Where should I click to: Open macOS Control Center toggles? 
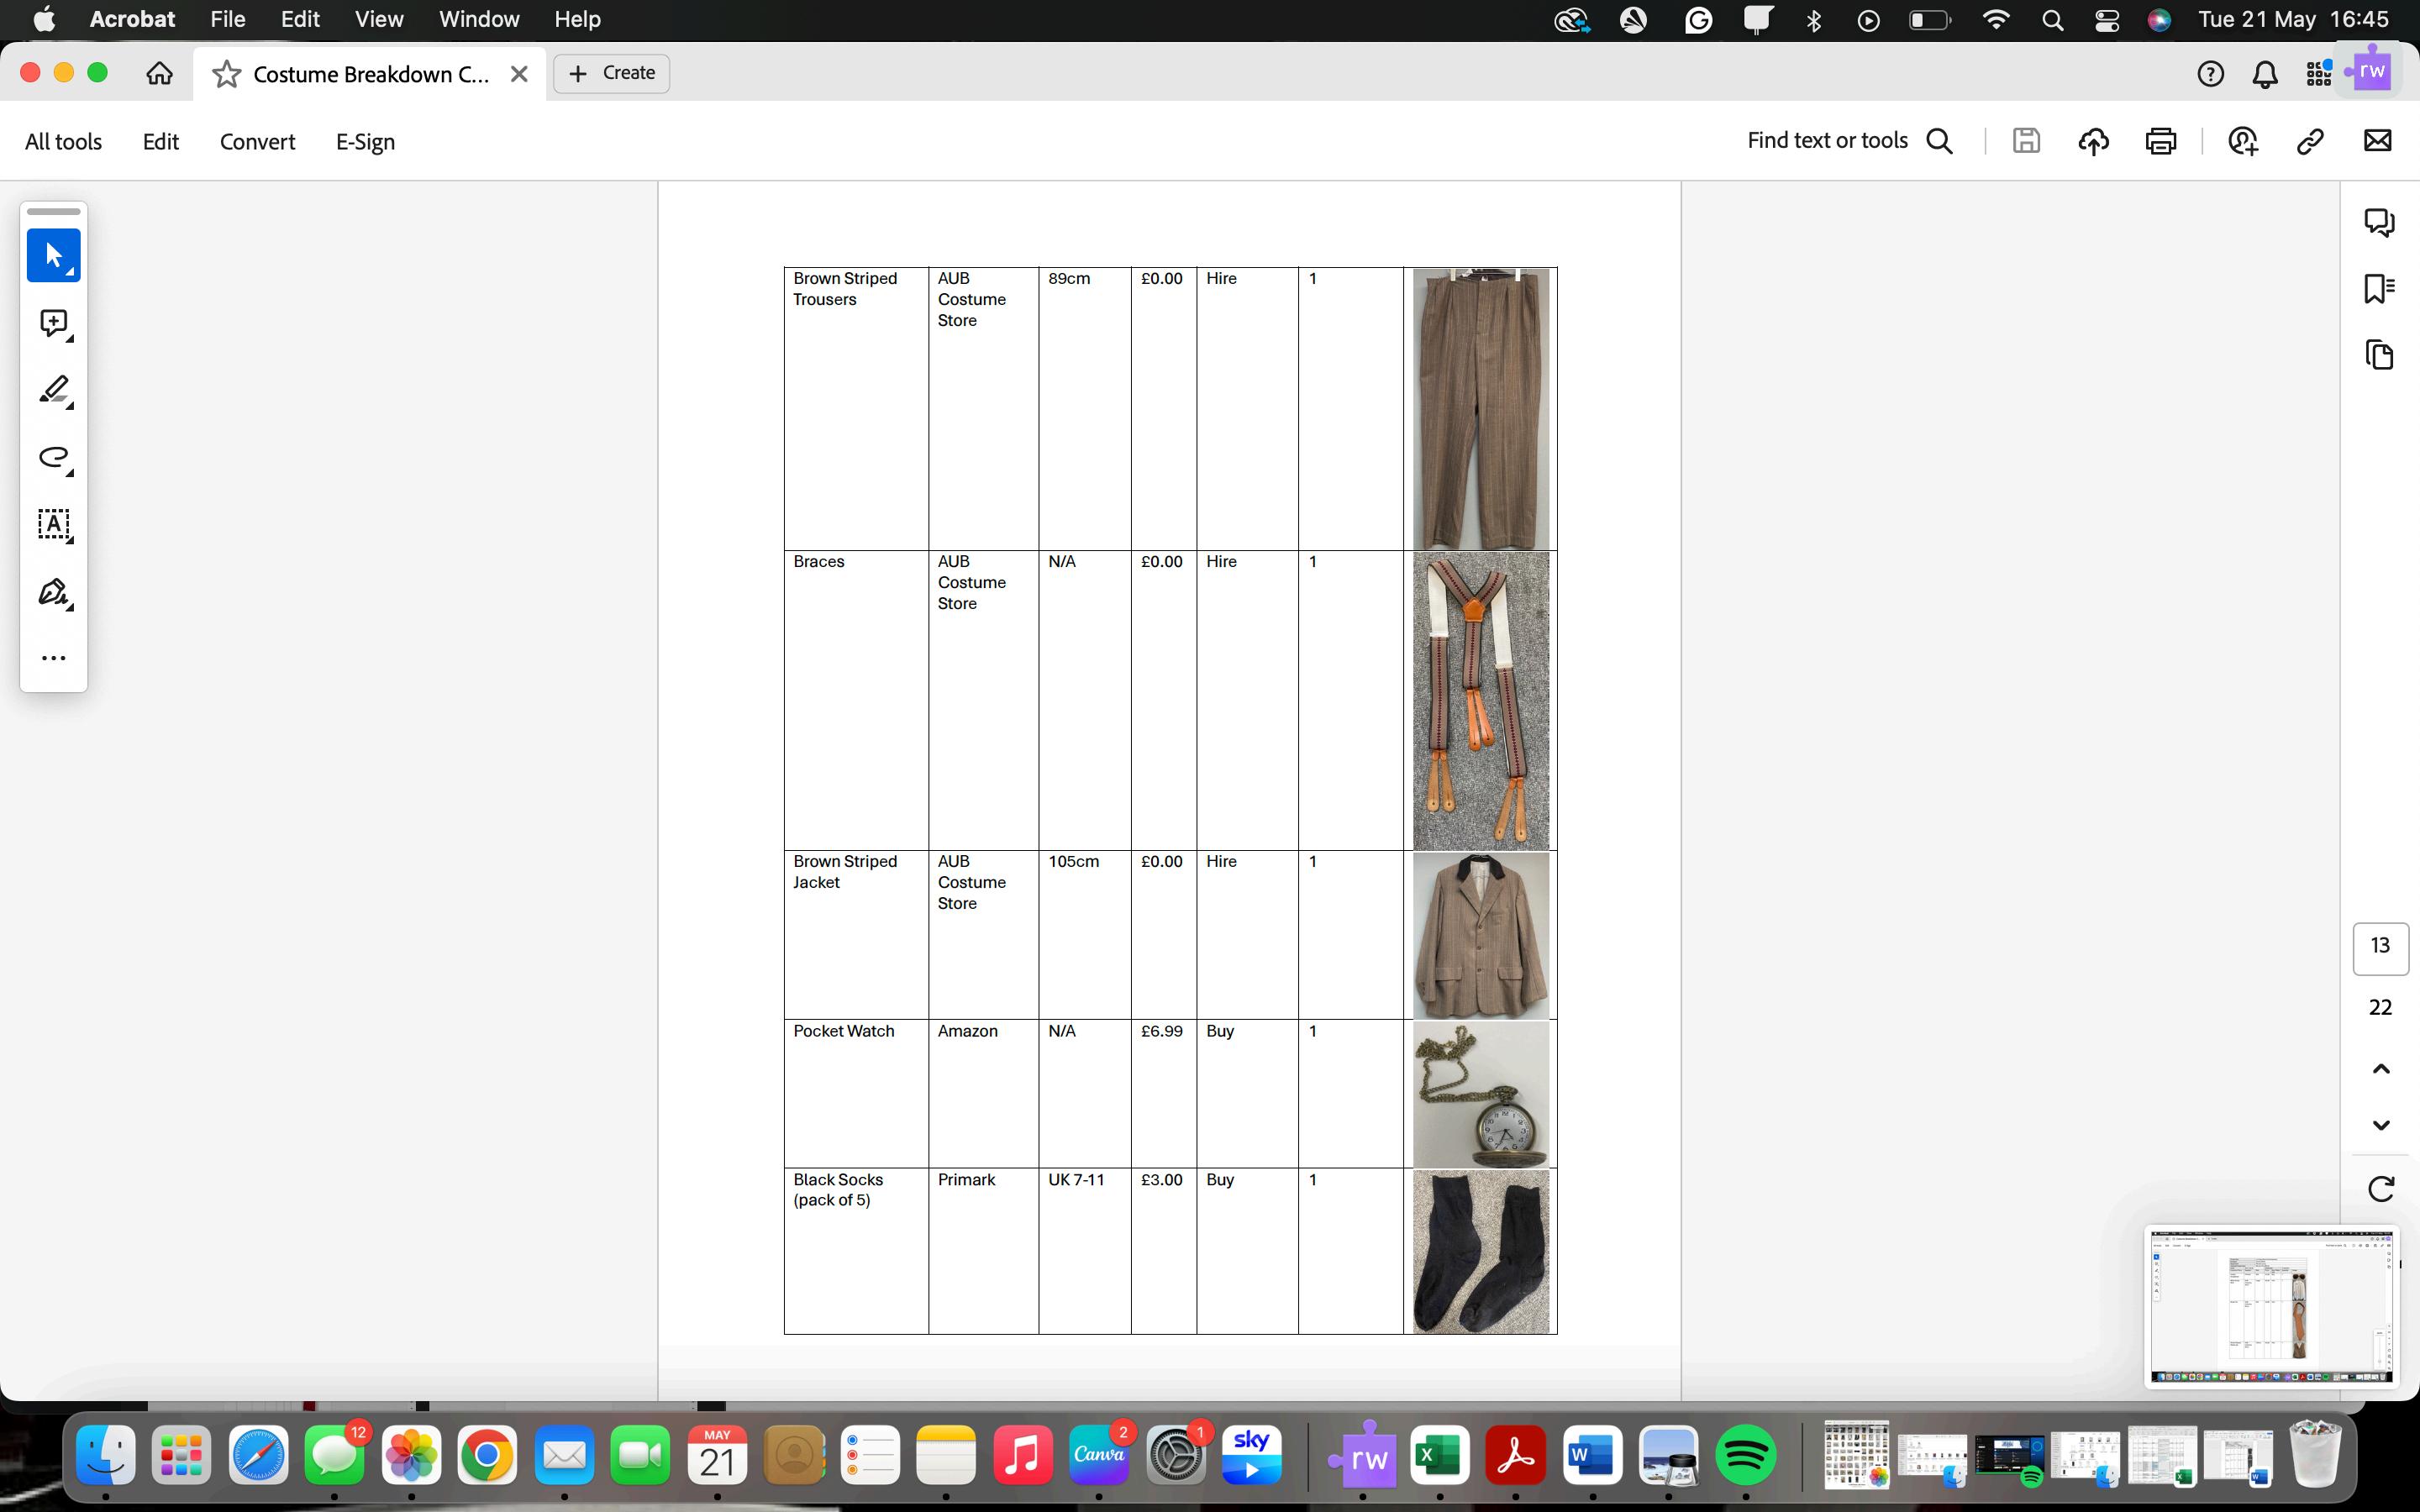[2107, 20]
